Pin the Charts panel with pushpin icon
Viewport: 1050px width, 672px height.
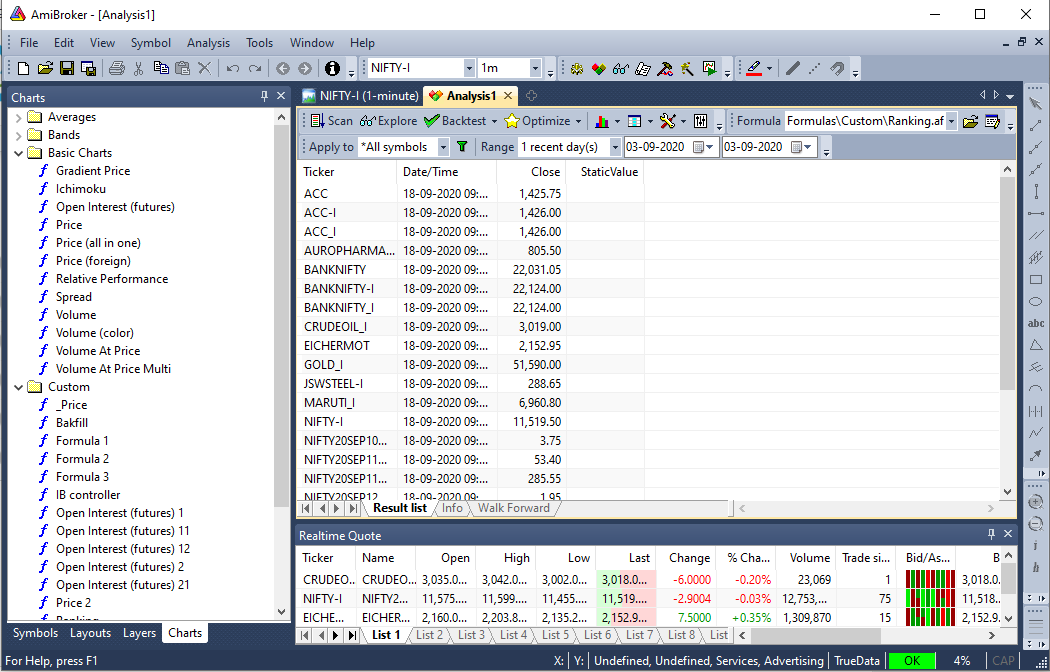tap(265, 96)
